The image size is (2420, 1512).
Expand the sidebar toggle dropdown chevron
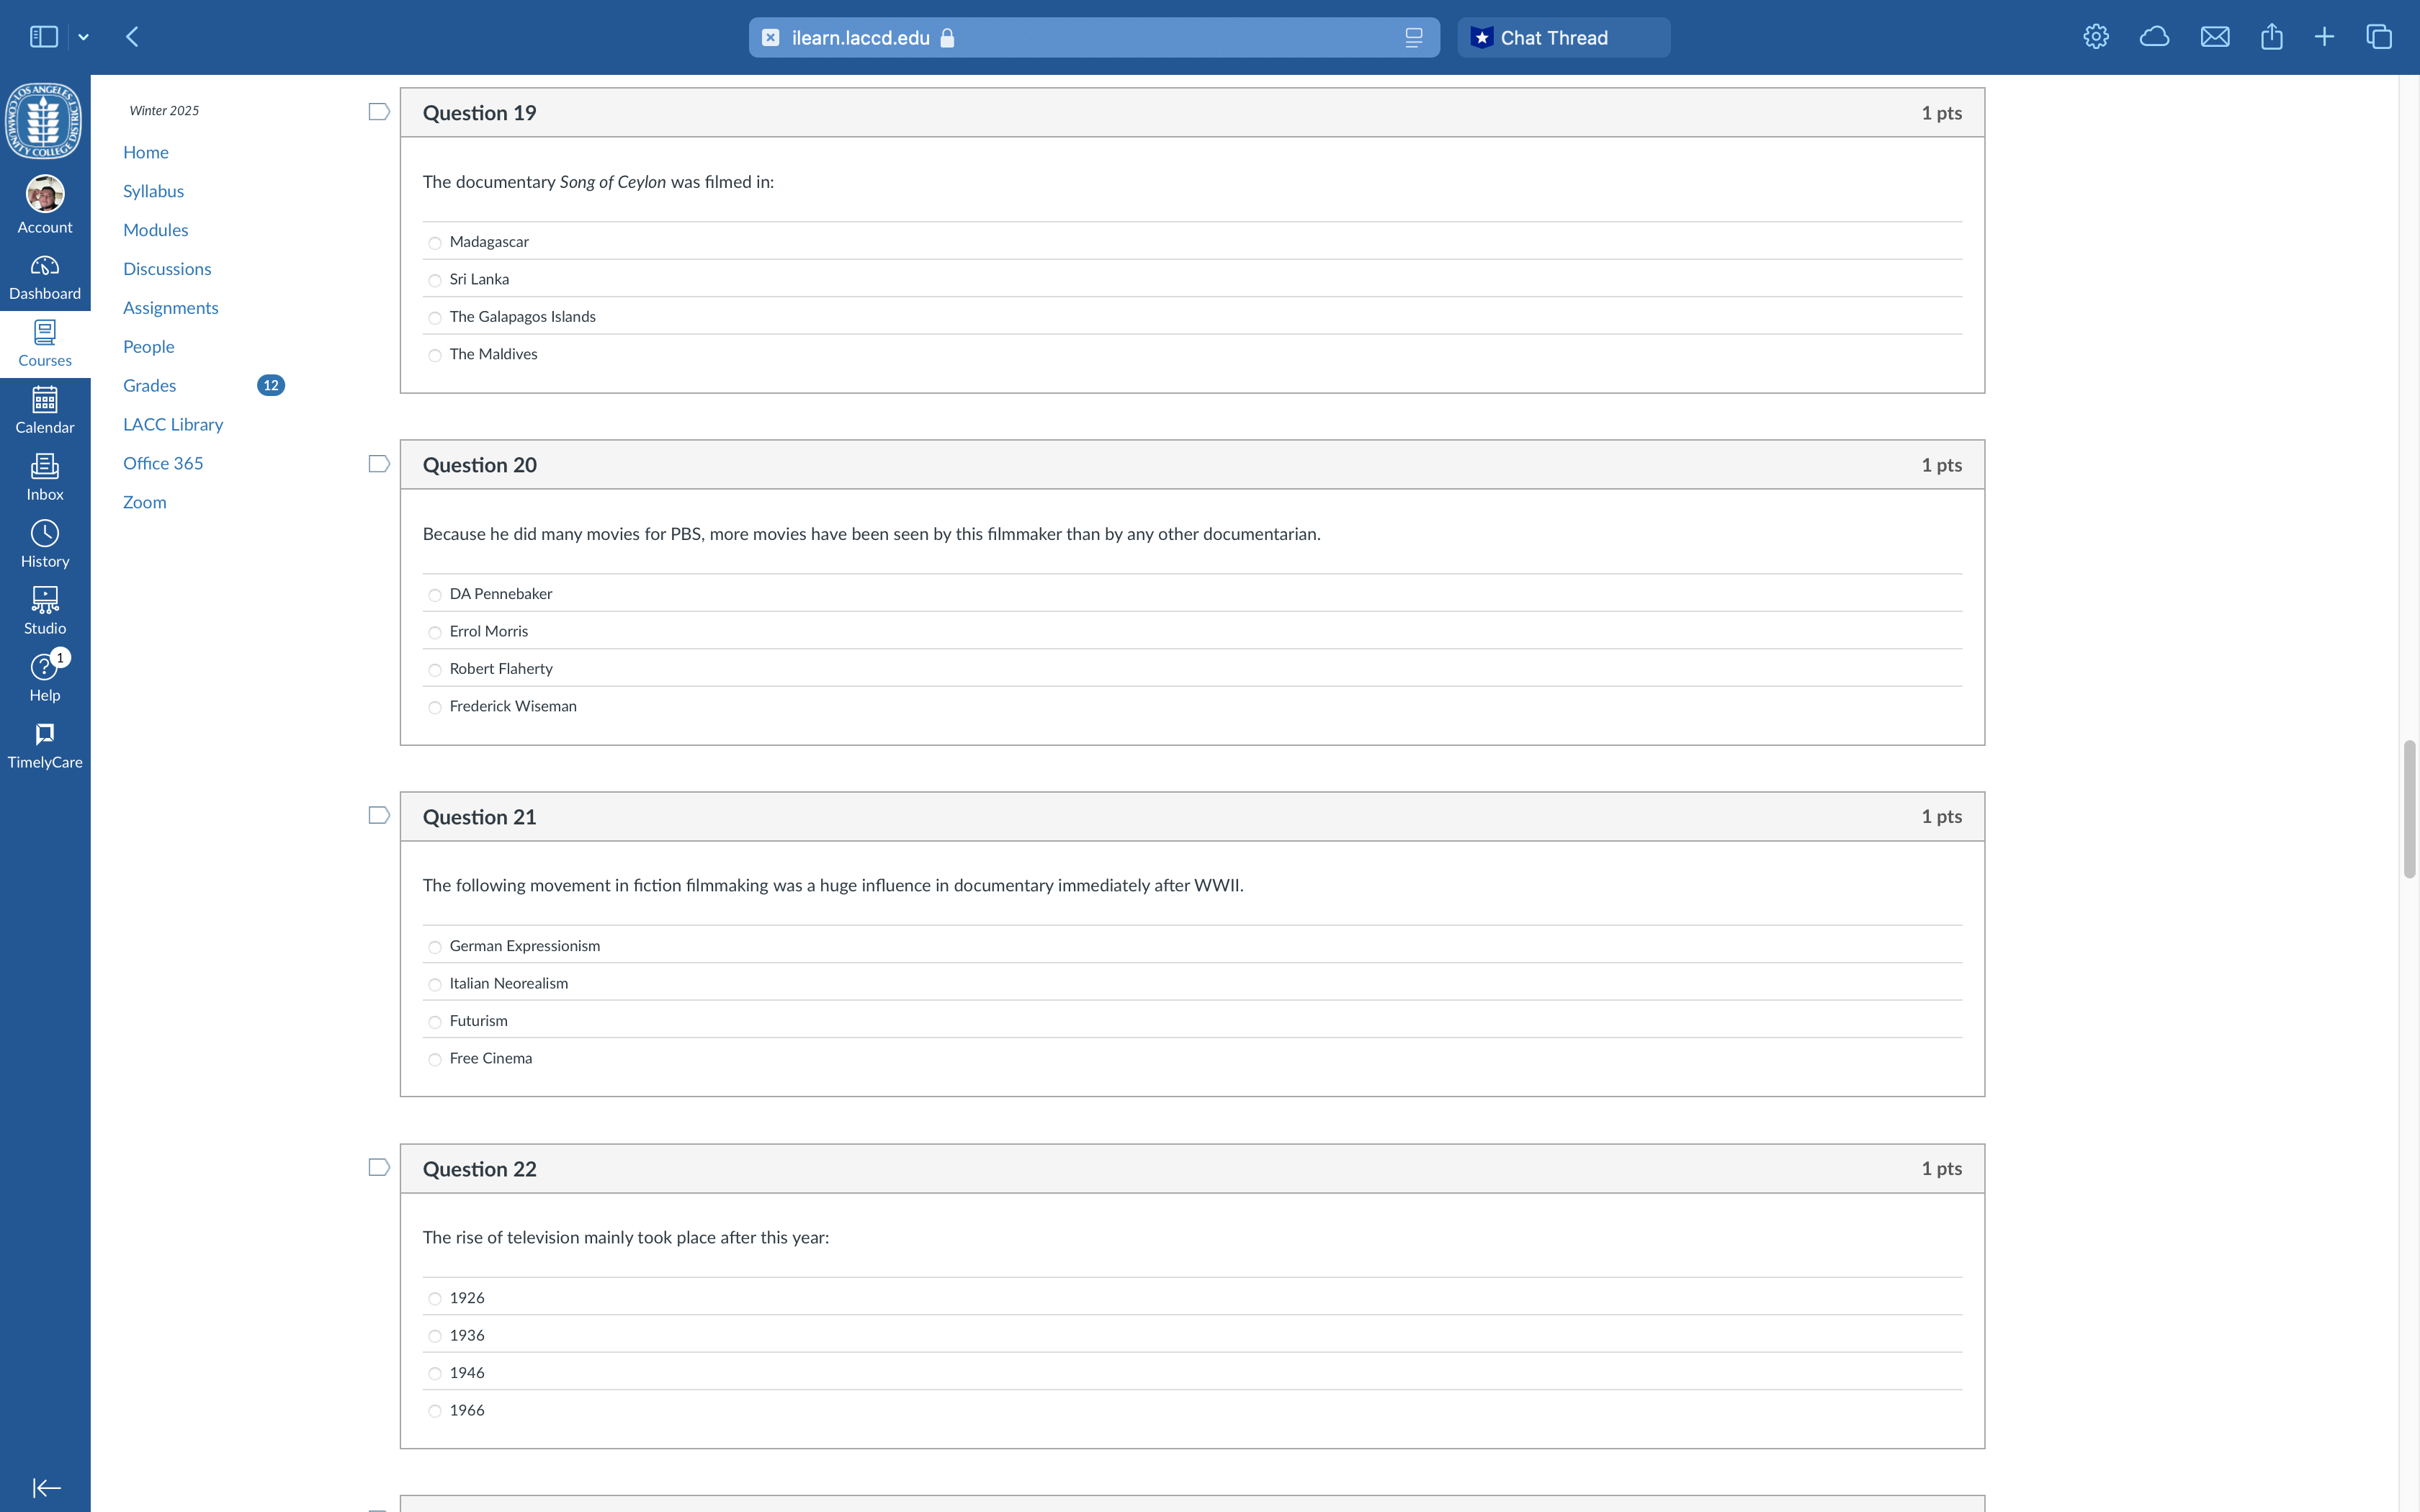pos(84,37)
